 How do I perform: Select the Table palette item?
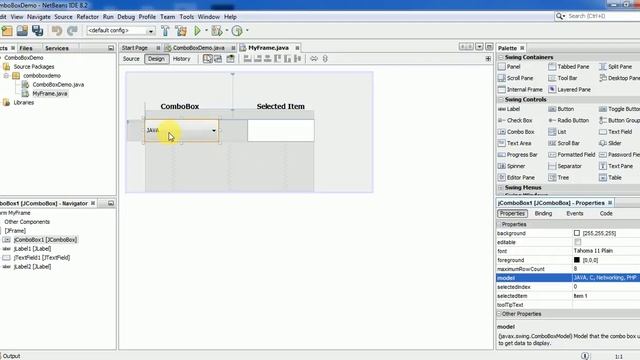(610, 178)
